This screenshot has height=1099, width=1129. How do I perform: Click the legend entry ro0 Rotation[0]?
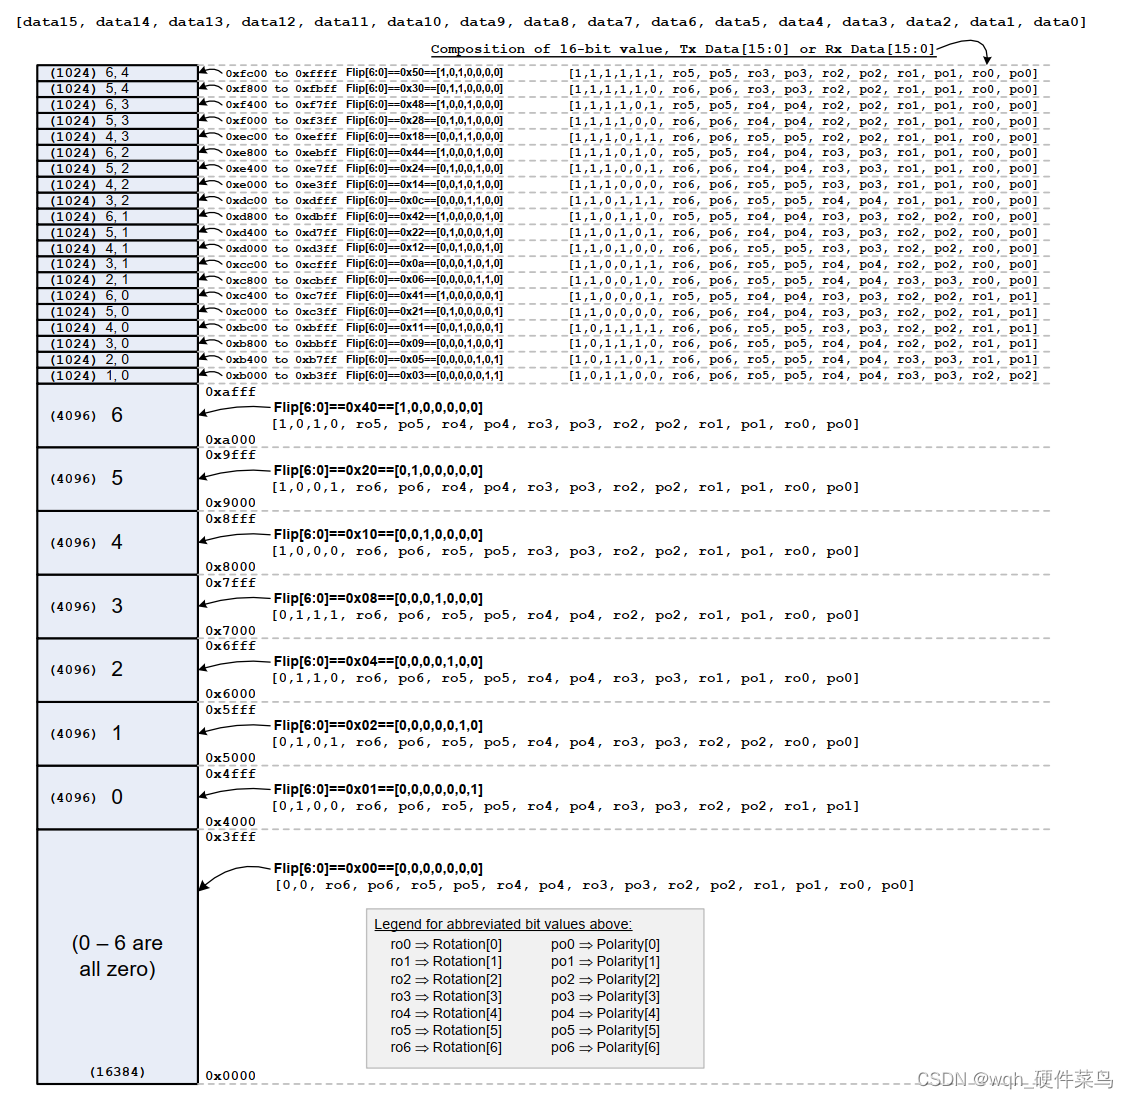(446, 943)
